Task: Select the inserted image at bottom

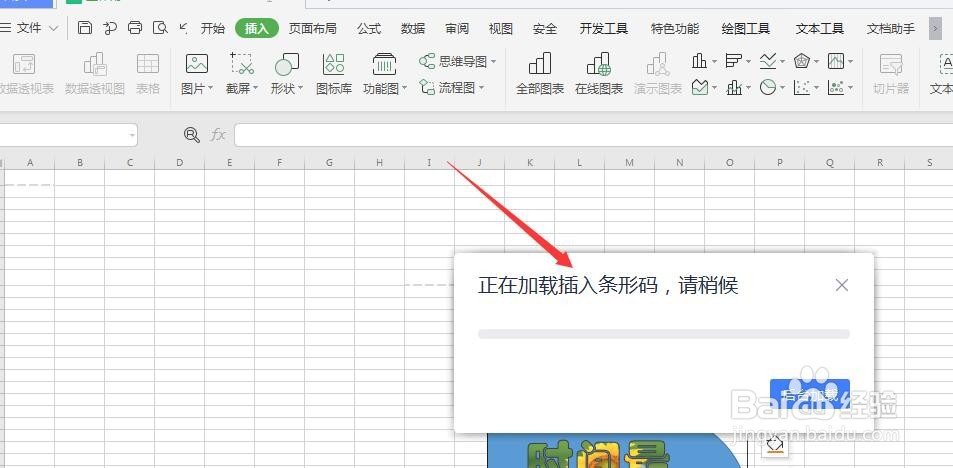Action: [x=617, y=450]
